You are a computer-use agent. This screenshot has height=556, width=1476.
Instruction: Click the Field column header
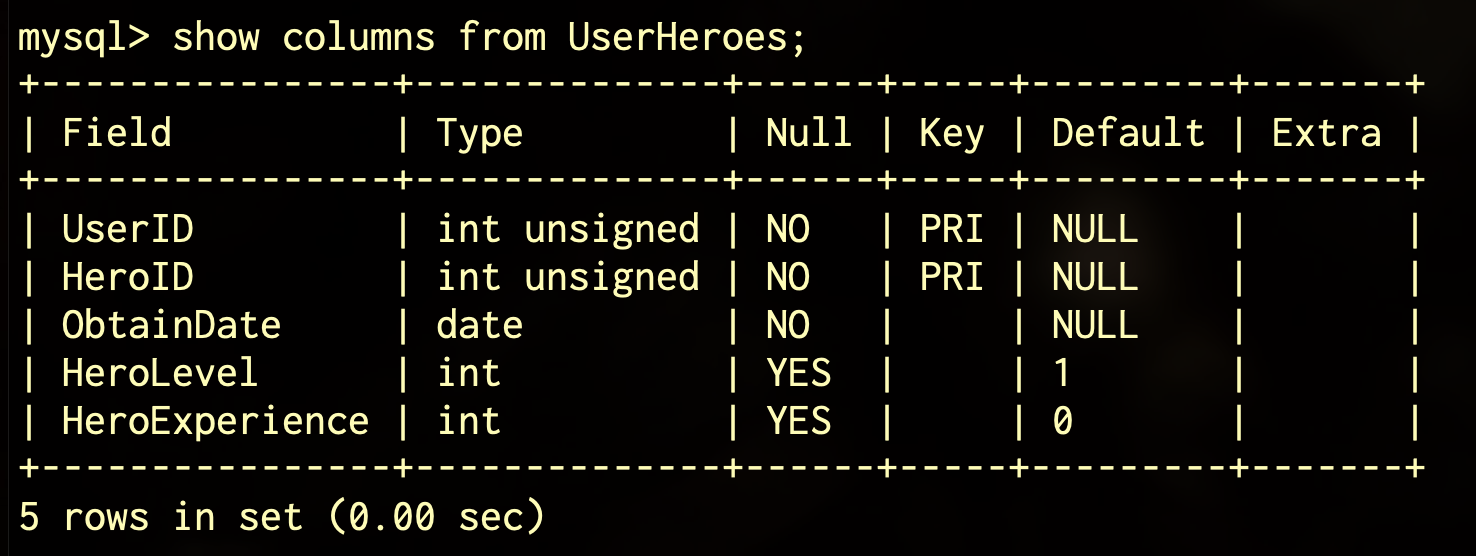pyautogui.click(x=117, y=133)
